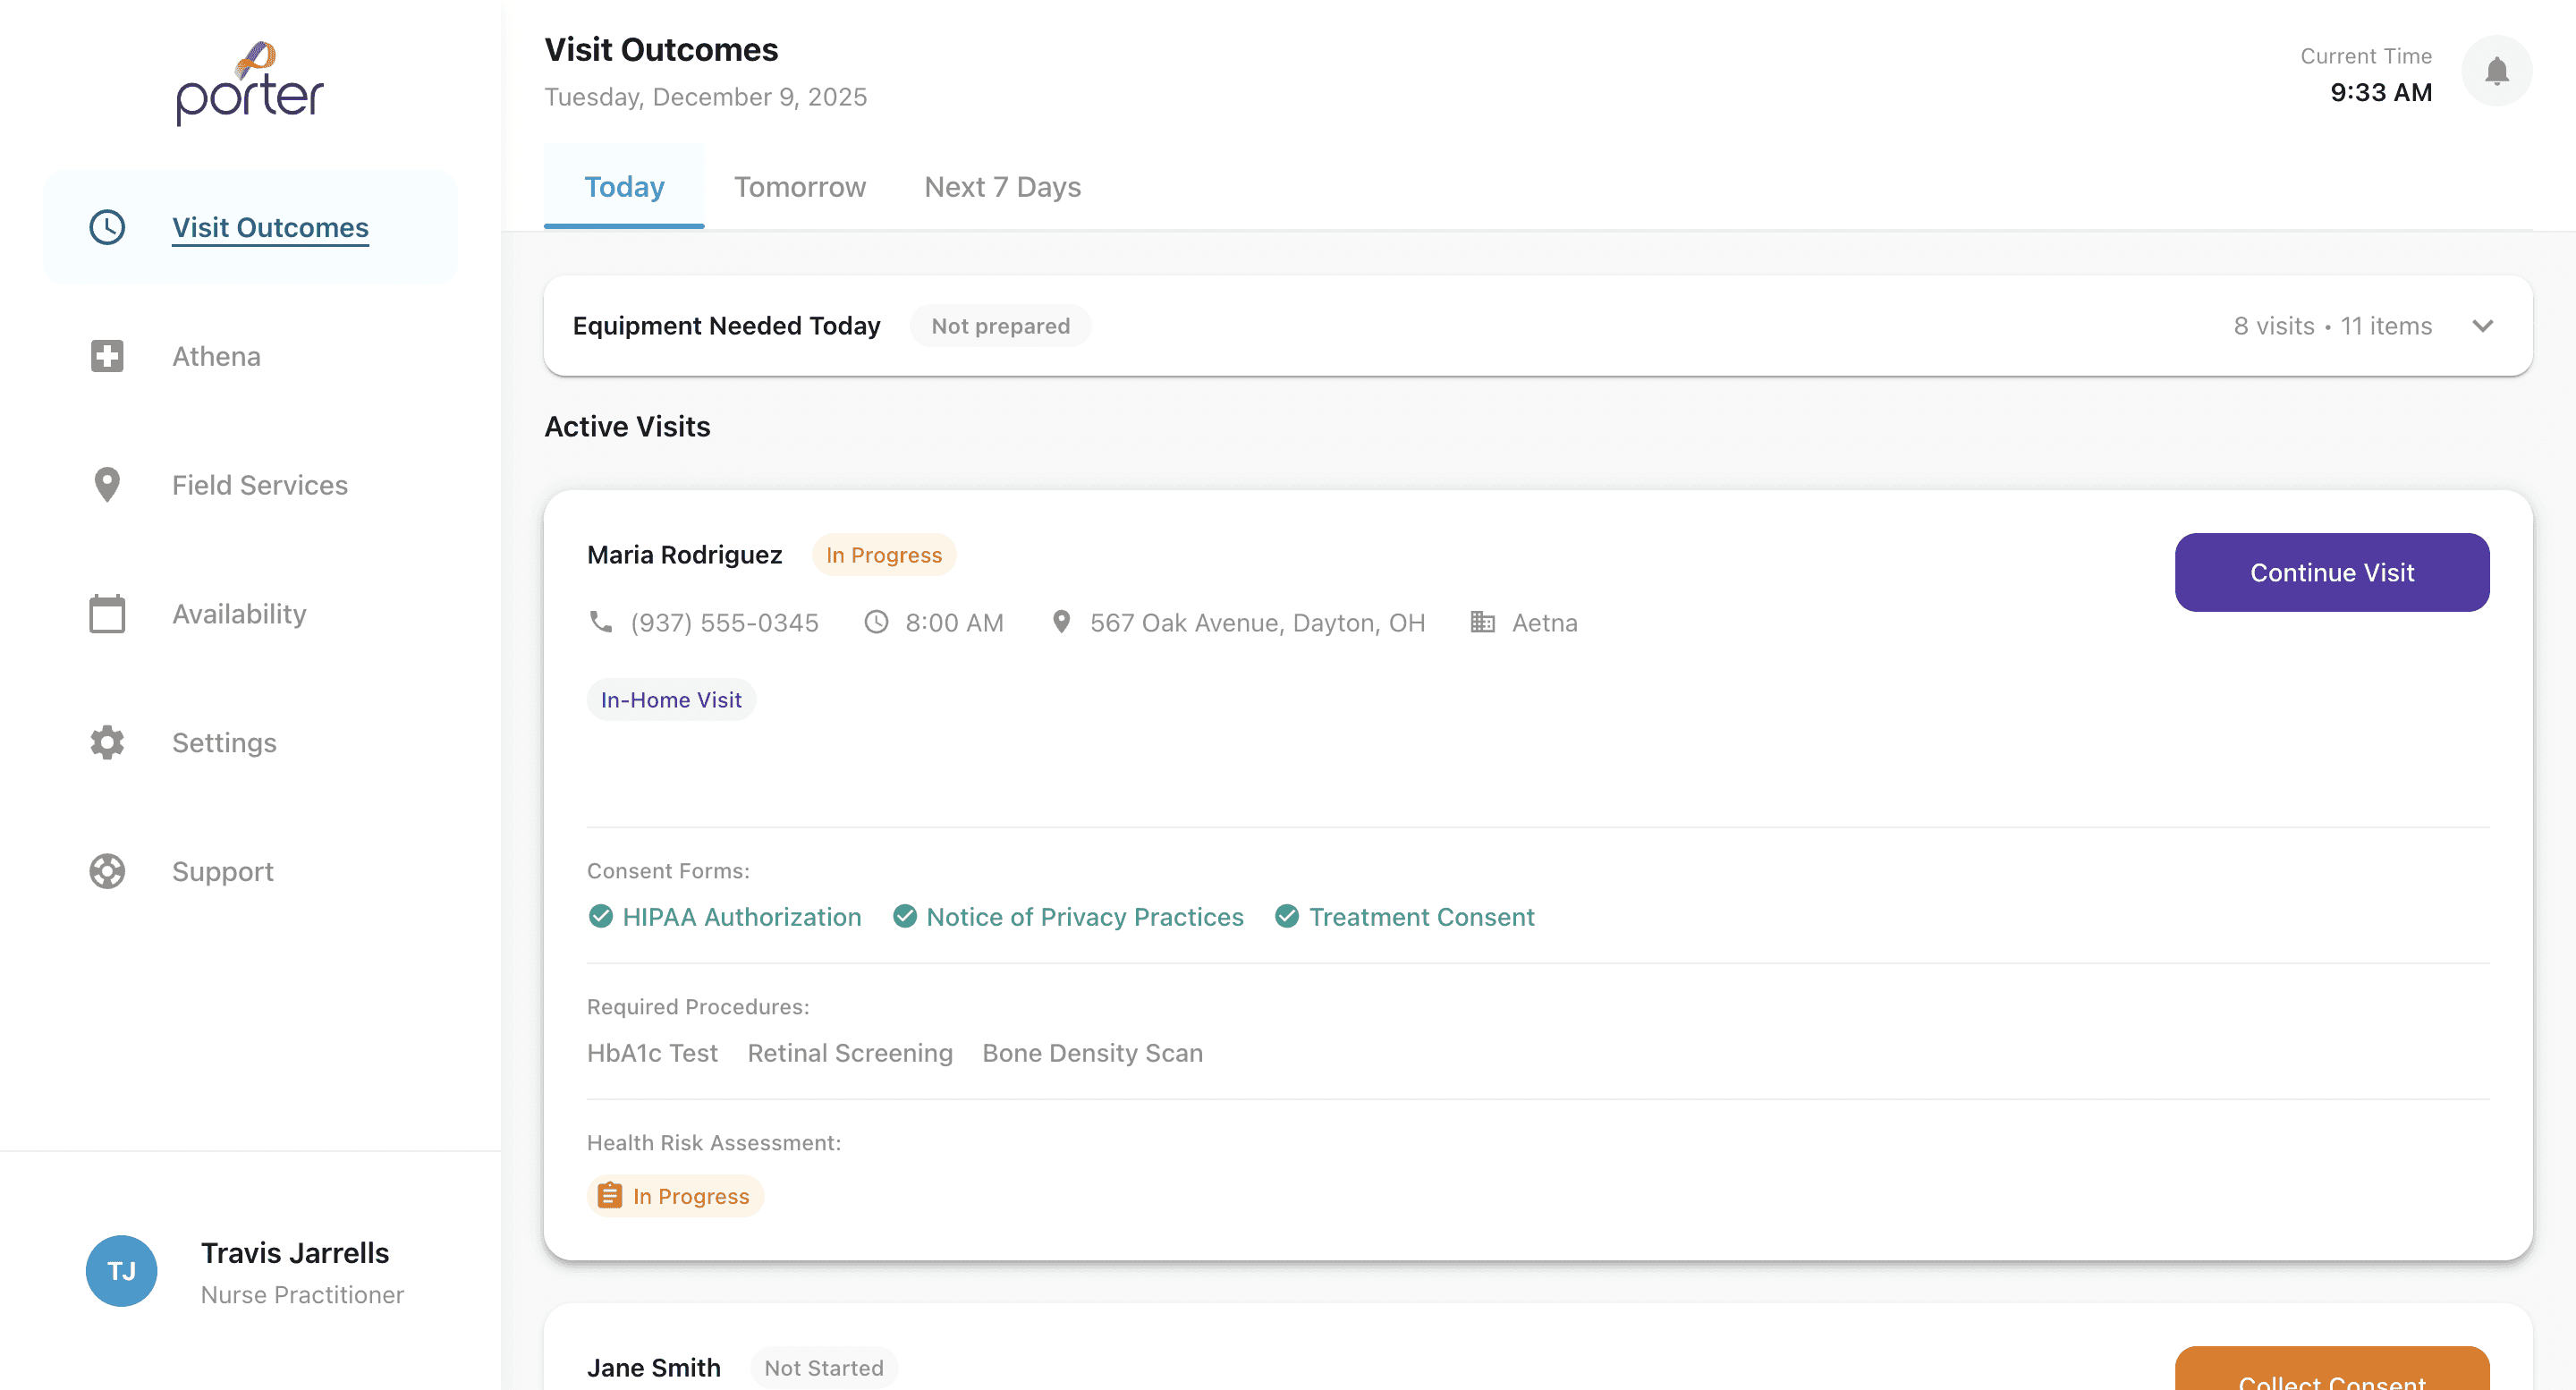Screen dimensions: 2576x1390
Task: Click the Treatment Consent check mark
Action: tap(1286, 916)
